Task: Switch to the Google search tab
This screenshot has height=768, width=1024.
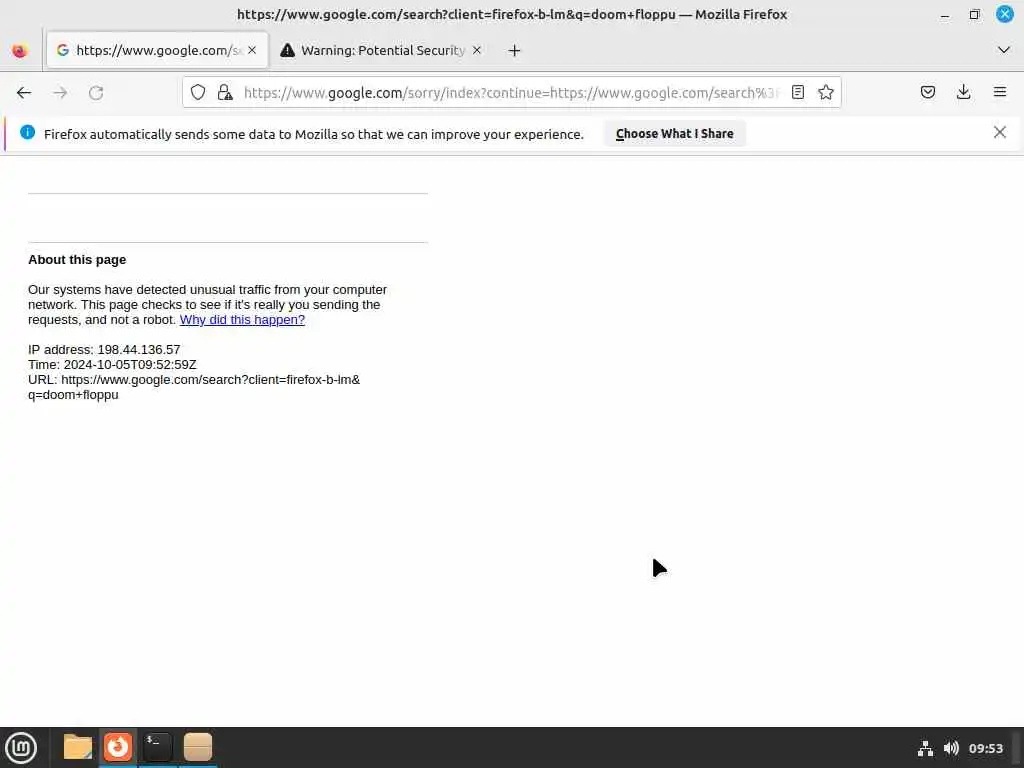Action: [157, 50]
